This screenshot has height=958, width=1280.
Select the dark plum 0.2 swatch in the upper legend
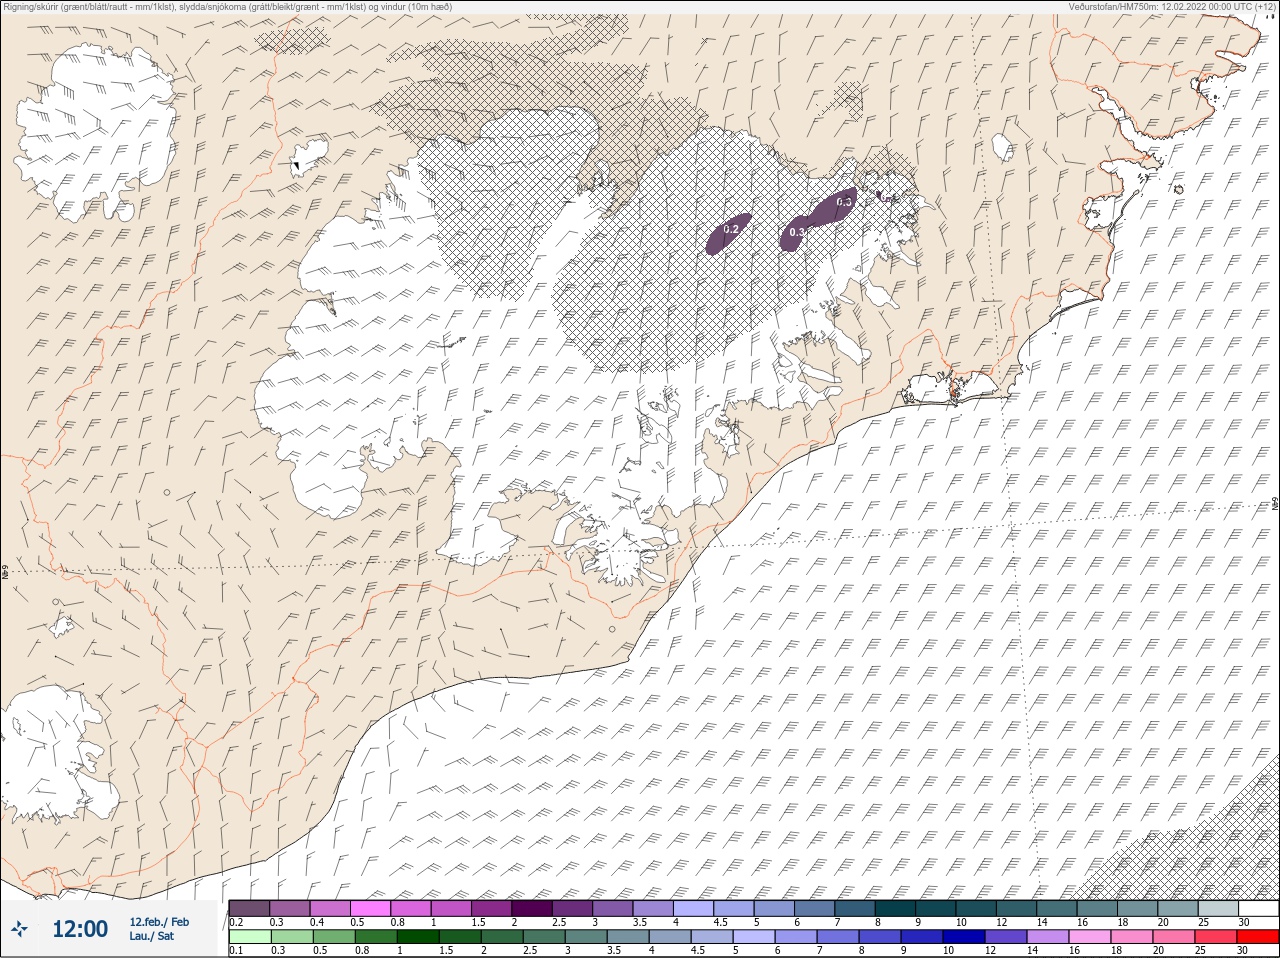point(249,908)
